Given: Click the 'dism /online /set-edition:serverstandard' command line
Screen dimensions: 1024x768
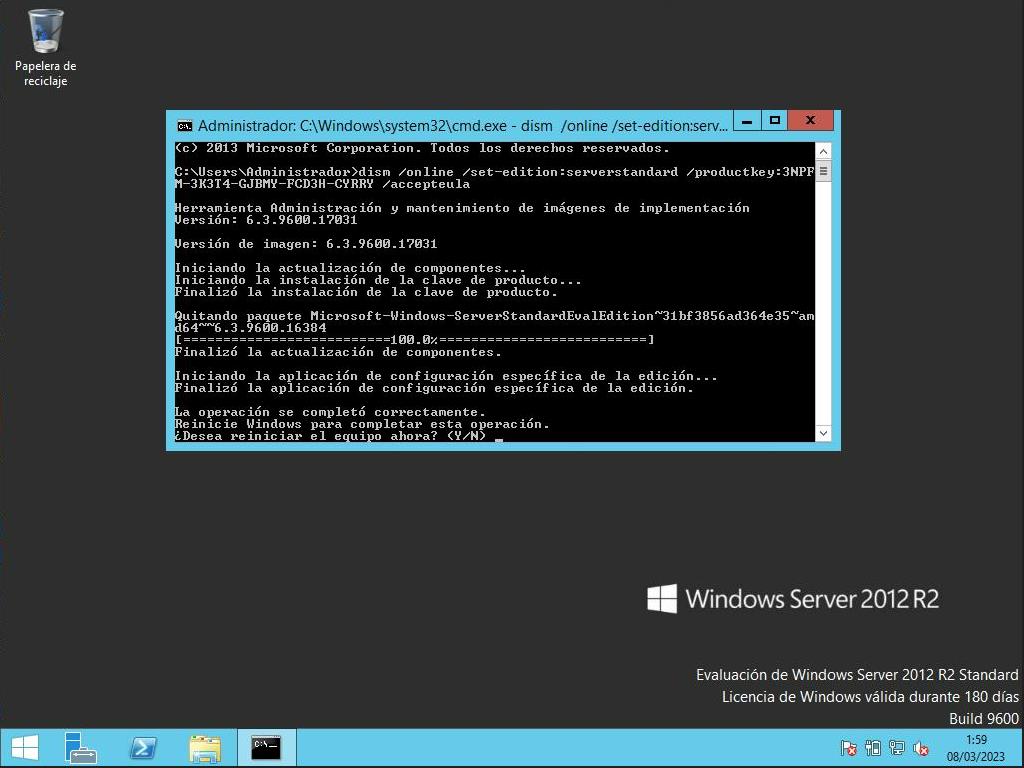Looking at the screenshot, I should (x=494, y=178).
